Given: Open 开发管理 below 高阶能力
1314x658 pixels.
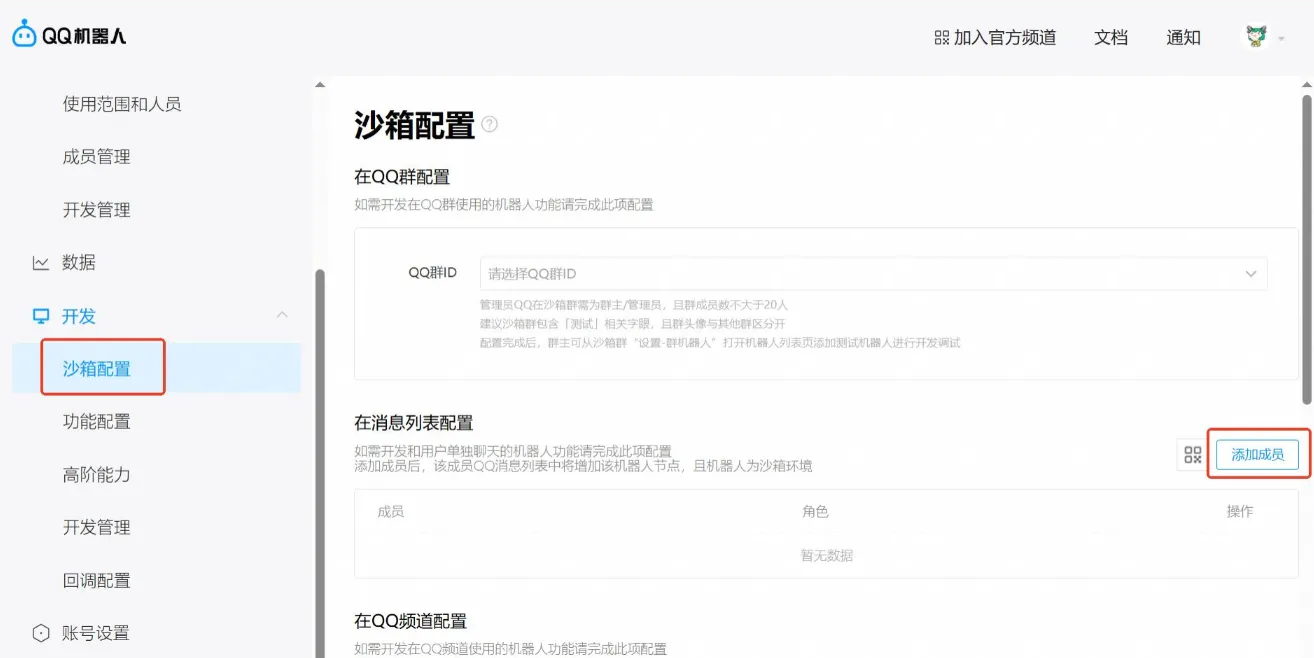Looking at the screenshot, I should click(x=97, y=528).
